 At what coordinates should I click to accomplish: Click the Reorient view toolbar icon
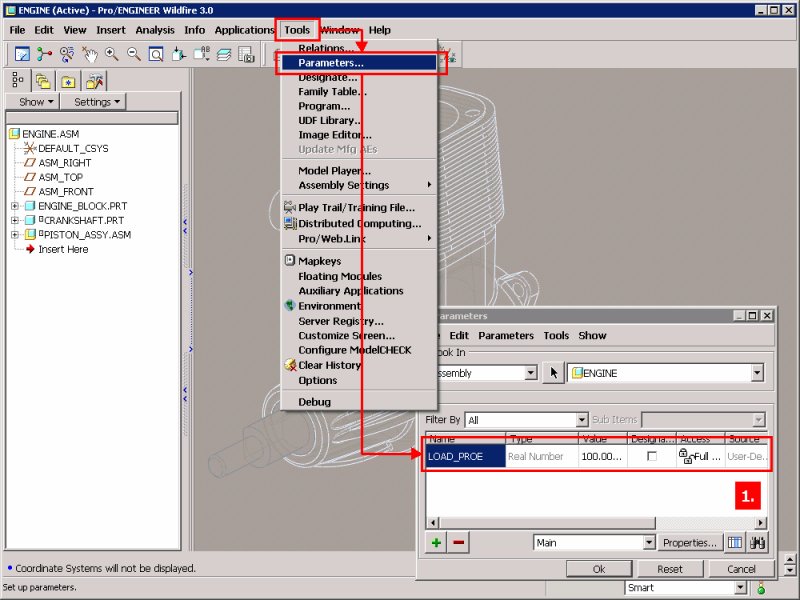click(179, 54)
